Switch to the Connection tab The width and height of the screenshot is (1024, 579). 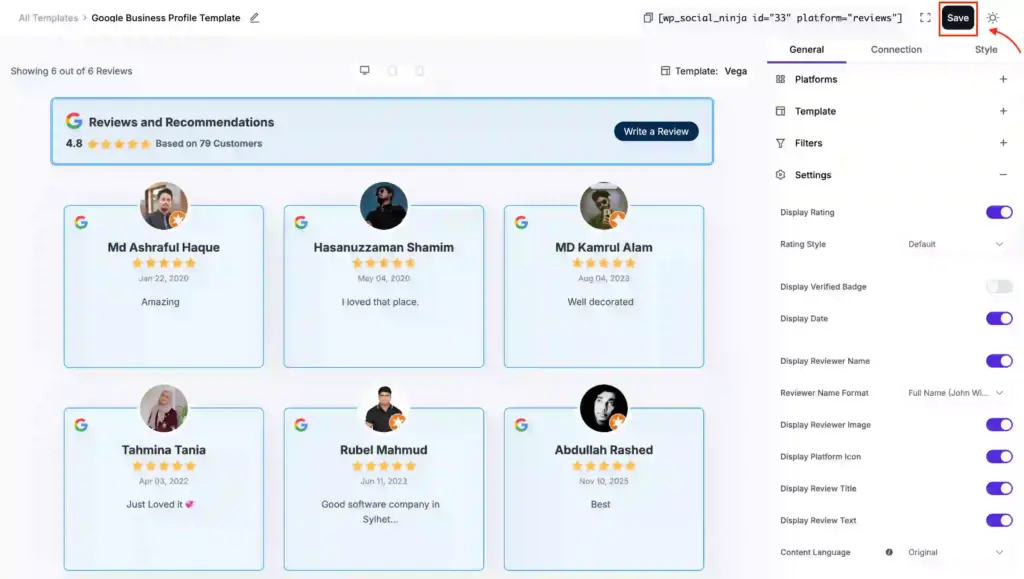click(895, 49)
